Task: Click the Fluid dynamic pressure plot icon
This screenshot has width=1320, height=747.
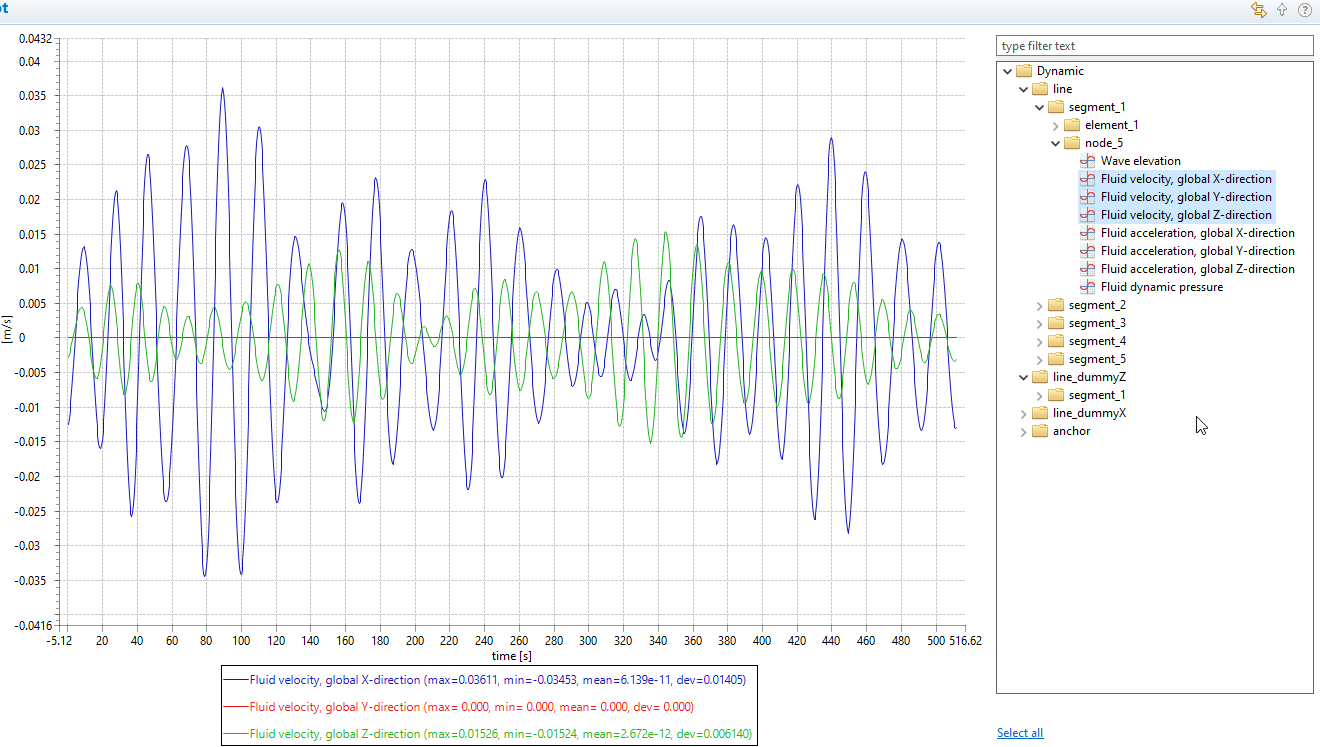Action: pos(1088,287)
